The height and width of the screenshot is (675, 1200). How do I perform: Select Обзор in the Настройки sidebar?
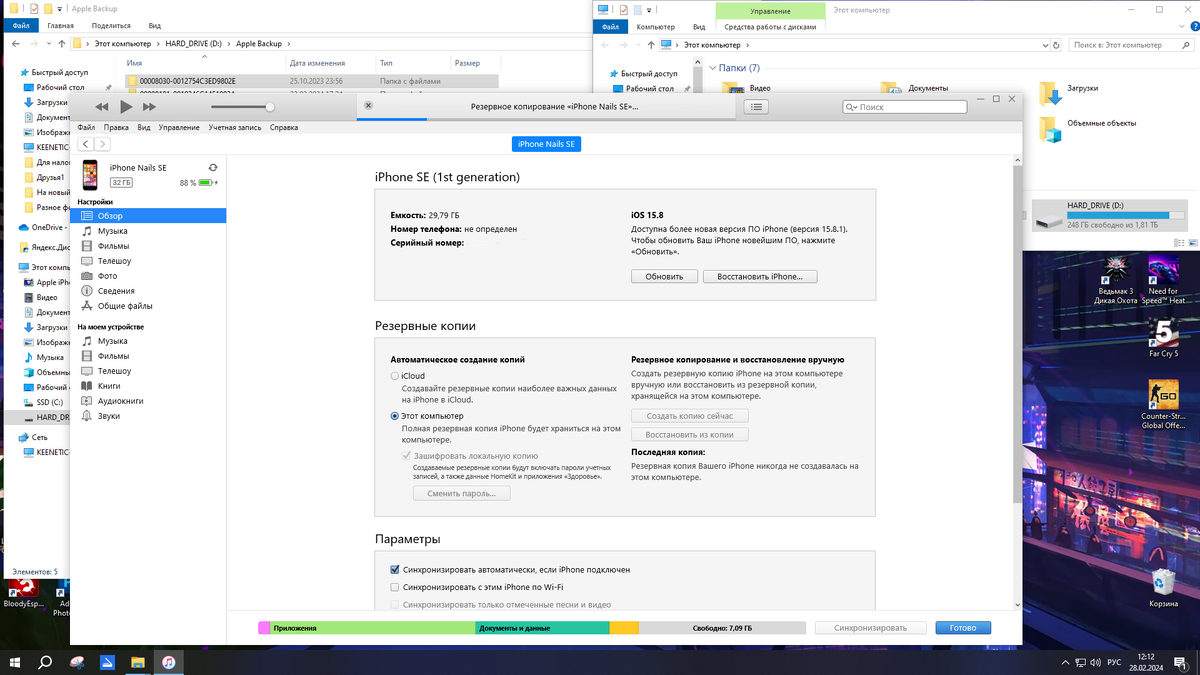[x=148, y=216]
